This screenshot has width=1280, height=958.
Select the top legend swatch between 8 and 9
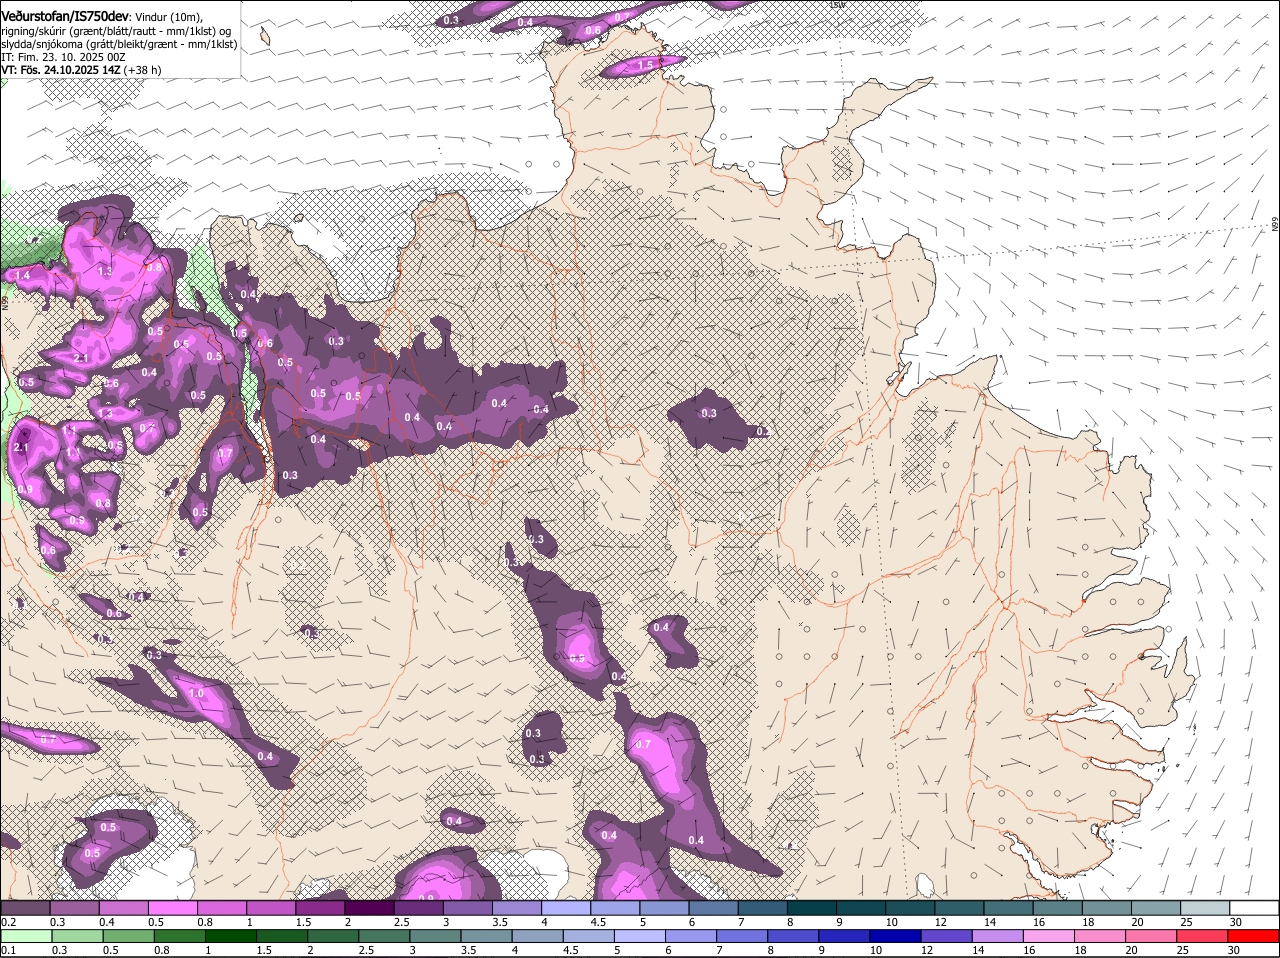pyautogui.click(x=813, y=908)
